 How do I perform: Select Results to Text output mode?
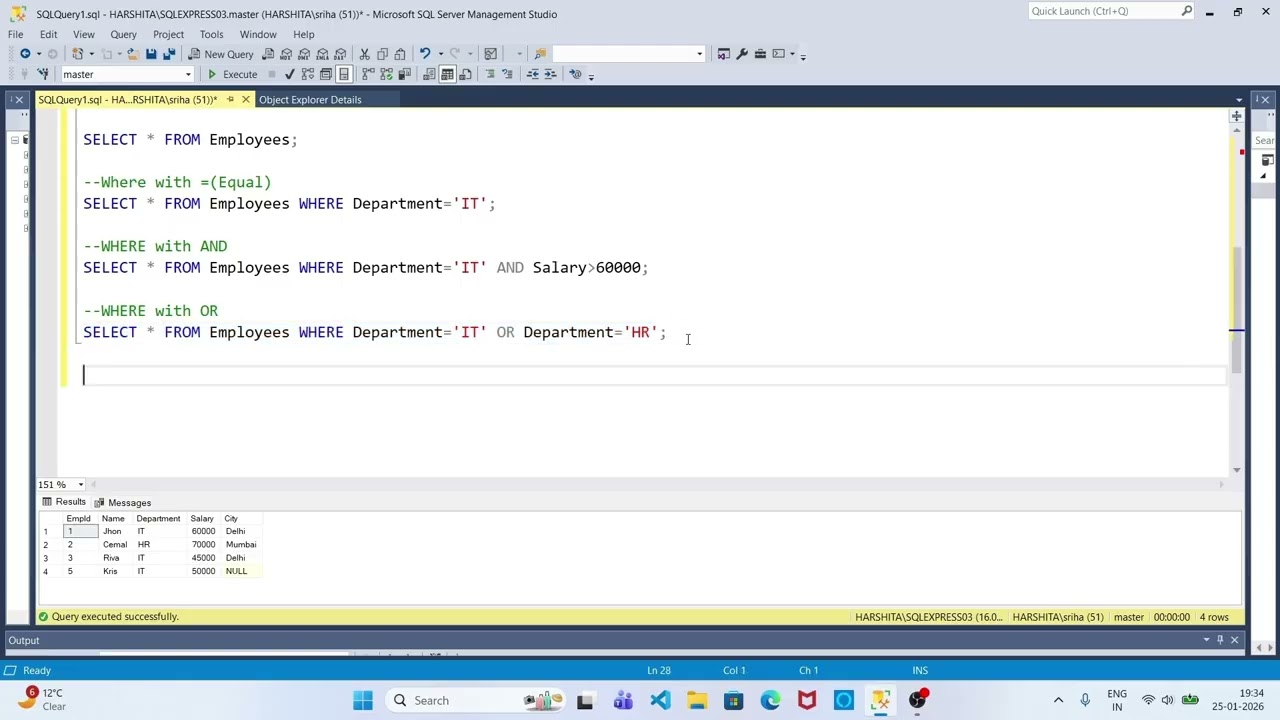coord(429,74)
